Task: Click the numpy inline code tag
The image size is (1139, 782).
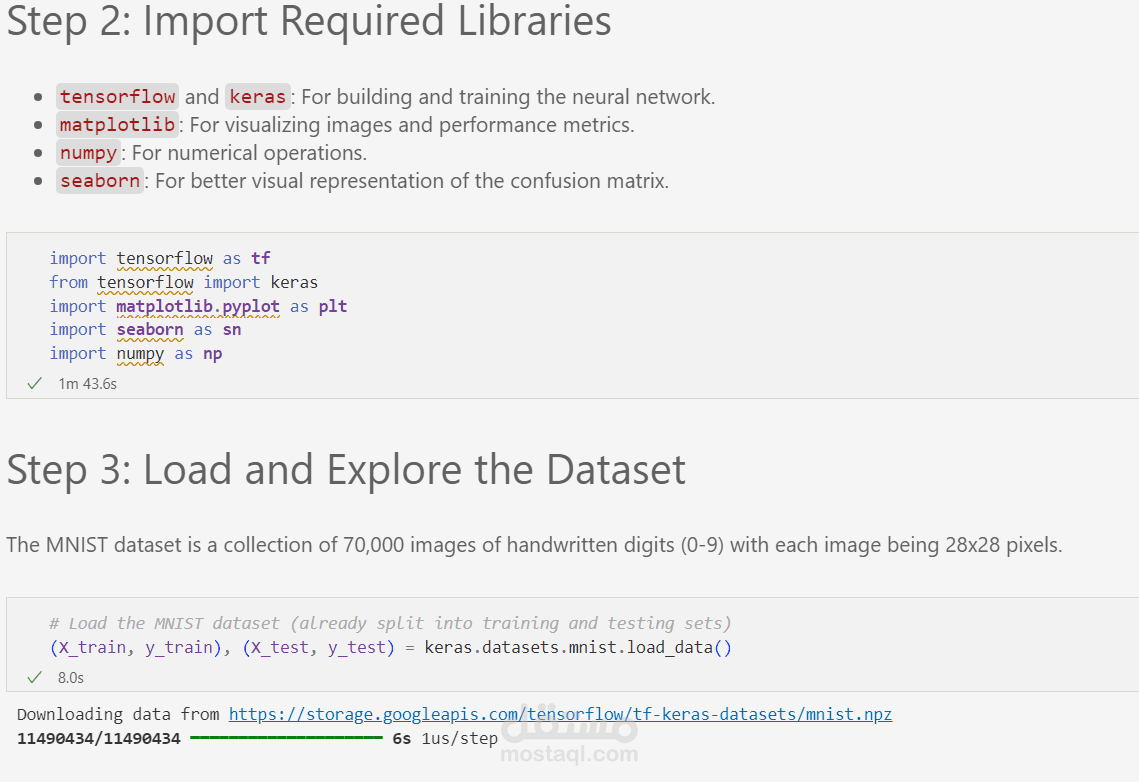Action: [x=88, y=153]
